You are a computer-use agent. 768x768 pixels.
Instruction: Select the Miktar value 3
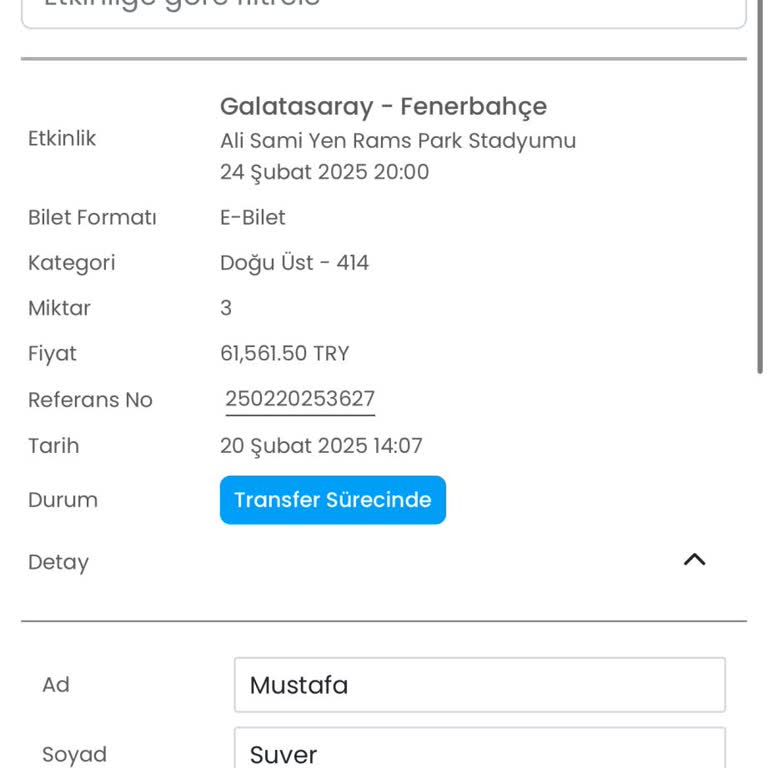[x=226, y=308]
